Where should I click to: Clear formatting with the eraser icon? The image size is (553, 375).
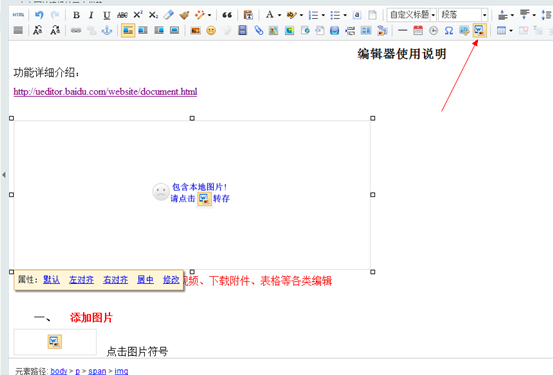169,15
